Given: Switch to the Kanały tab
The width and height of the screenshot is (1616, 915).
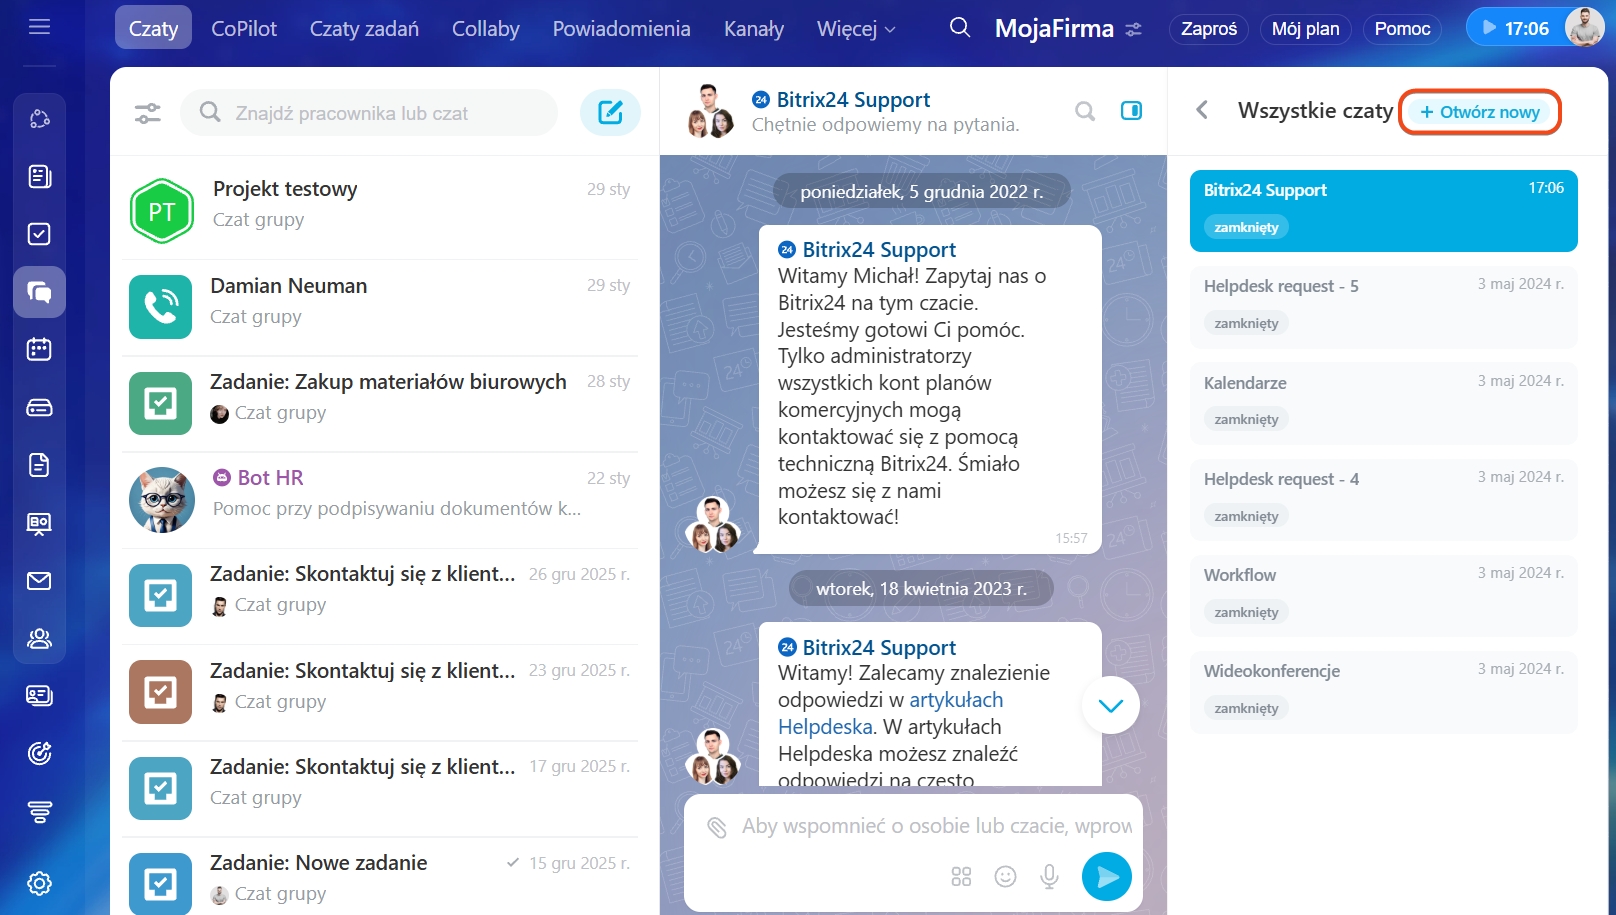Looking at the screenshot, I should [x=754, y=28].
